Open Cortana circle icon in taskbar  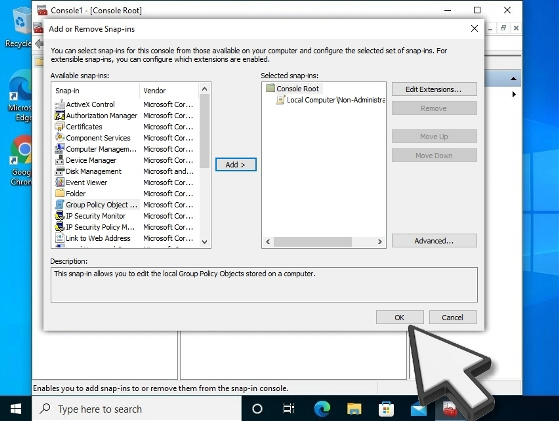(257, 409)
